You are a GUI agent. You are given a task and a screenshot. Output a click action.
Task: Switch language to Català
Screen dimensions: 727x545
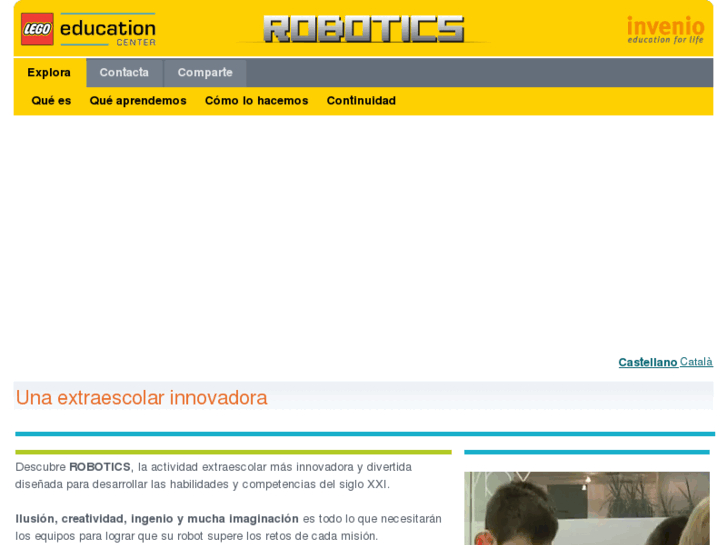point(696,361)
